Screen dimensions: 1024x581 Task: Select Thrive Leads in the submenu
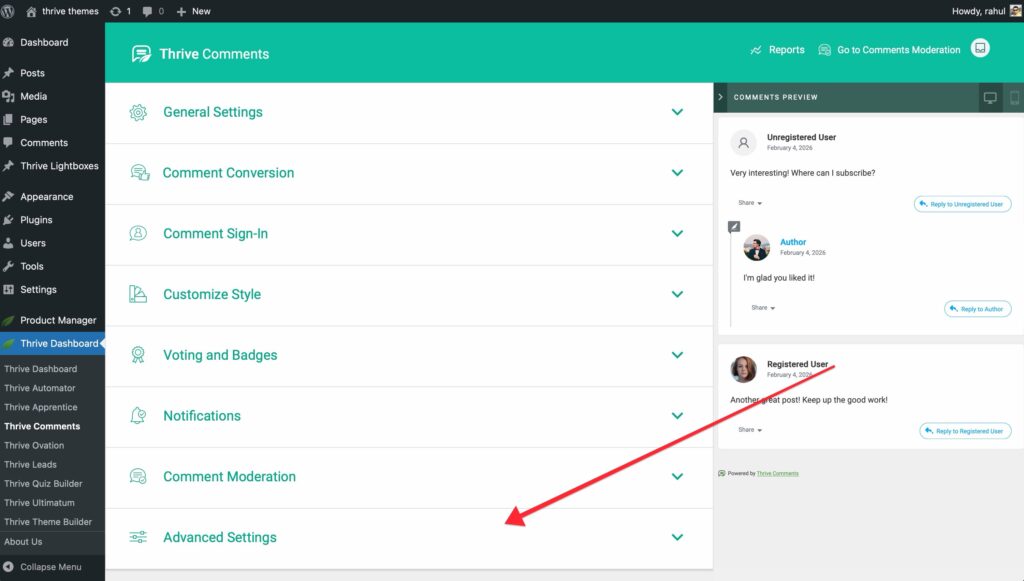pyautogui.click(x=30, y=464)
